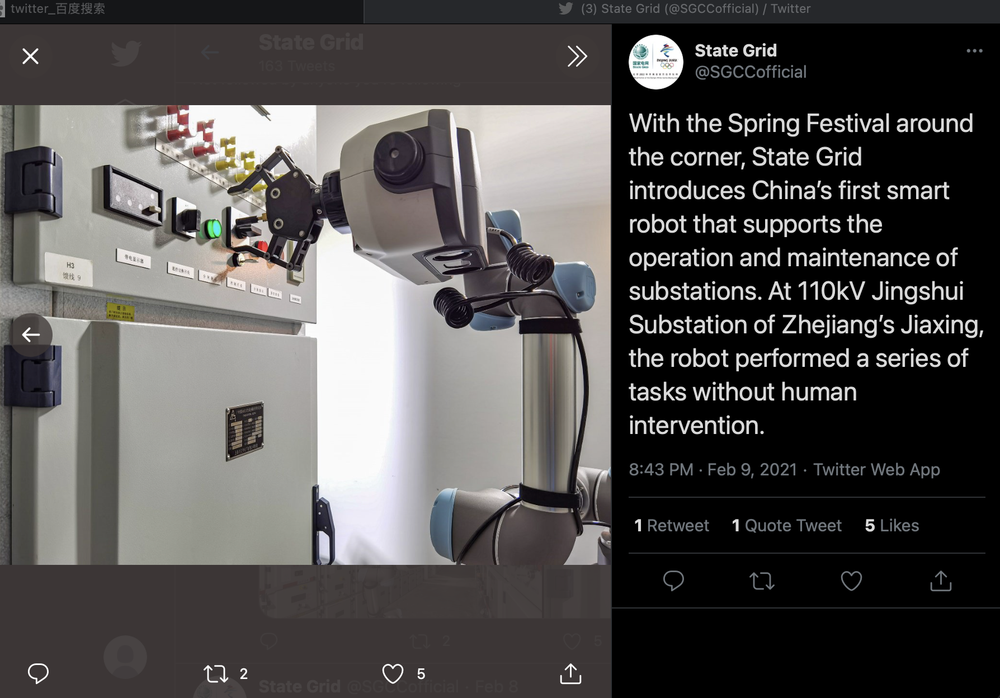1000x698 pixels.
Task: Open the tweet's more options menu
Action: 974,51
